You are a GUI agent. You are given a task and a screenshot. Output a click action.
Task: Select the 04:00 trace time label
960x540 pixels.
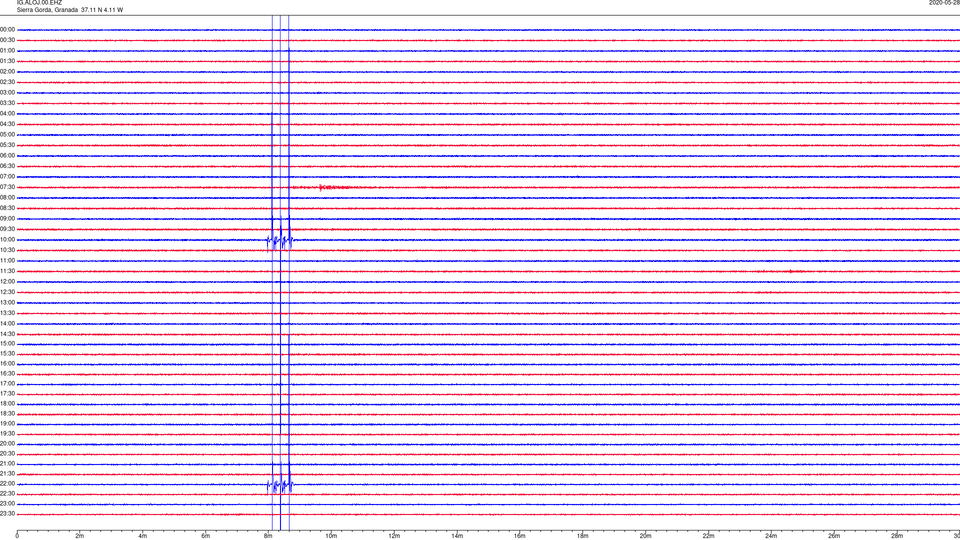point(7,114)
